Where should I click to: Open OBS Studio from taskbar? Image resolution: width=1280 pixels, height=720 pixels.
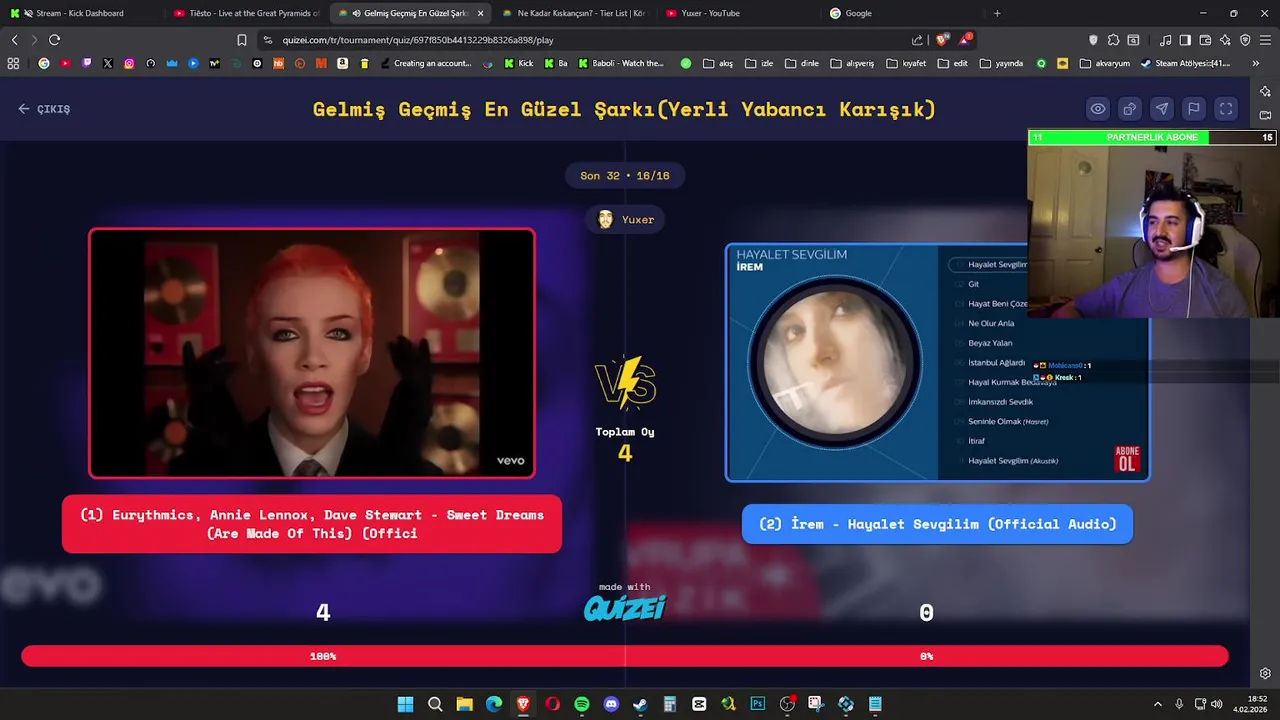787,704
